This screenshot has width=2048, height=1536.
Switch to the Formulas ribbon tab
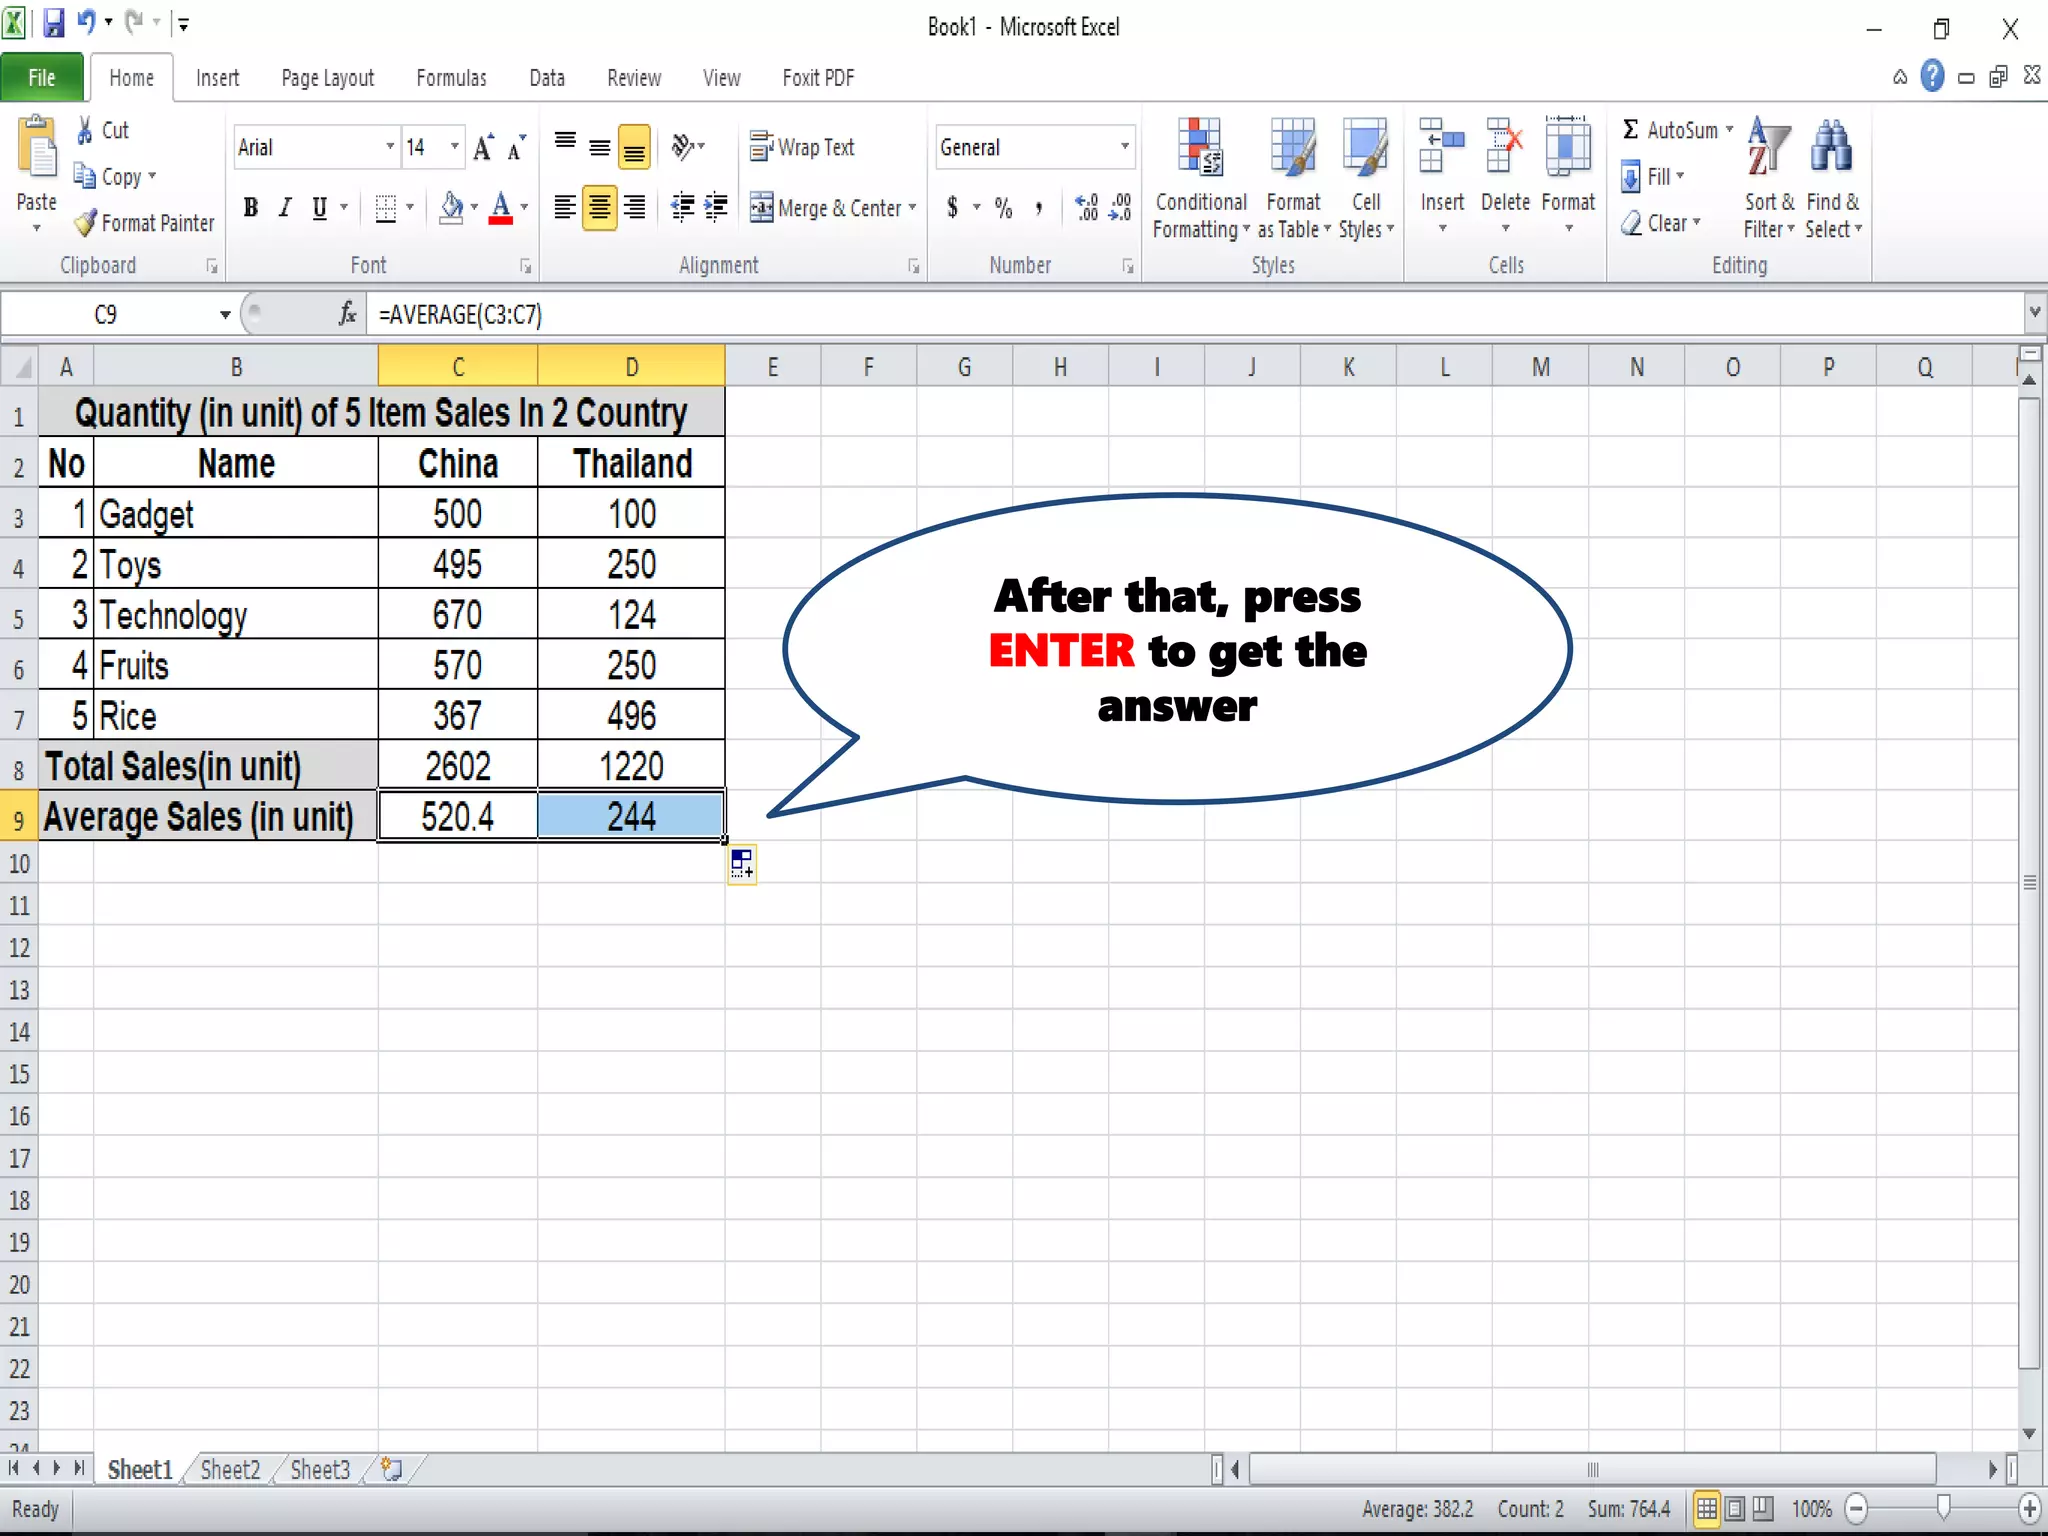tap(451, 78)
